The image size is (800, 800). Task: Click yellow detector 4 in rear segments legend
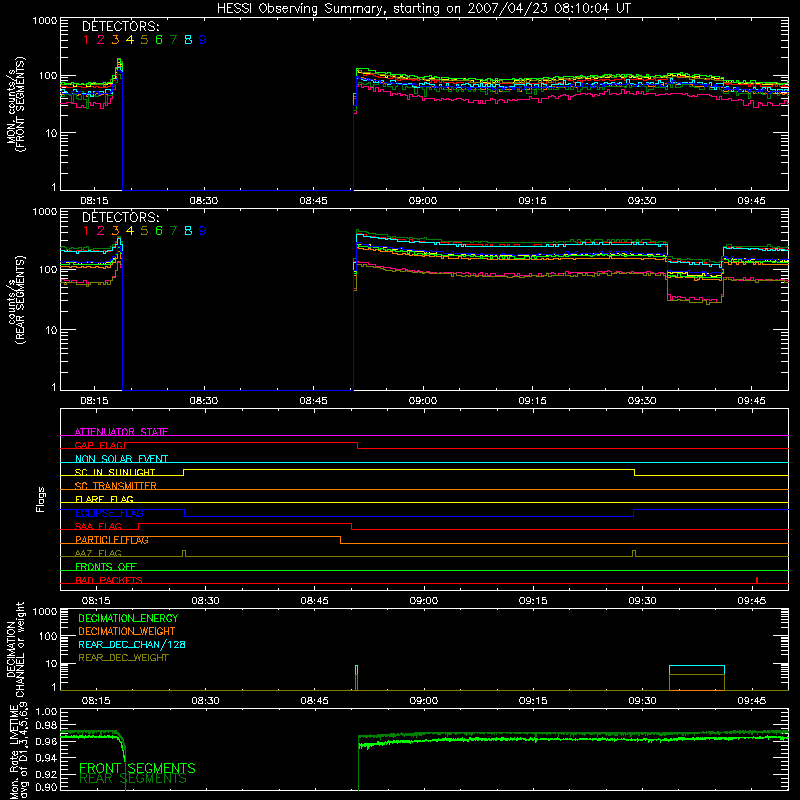(x=130, y=231)
